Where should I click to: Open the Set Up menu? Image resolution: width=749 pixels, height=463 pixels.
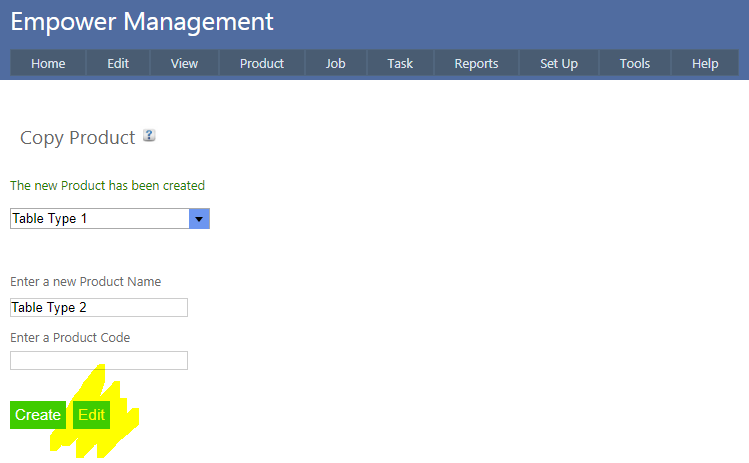[559, 63]
